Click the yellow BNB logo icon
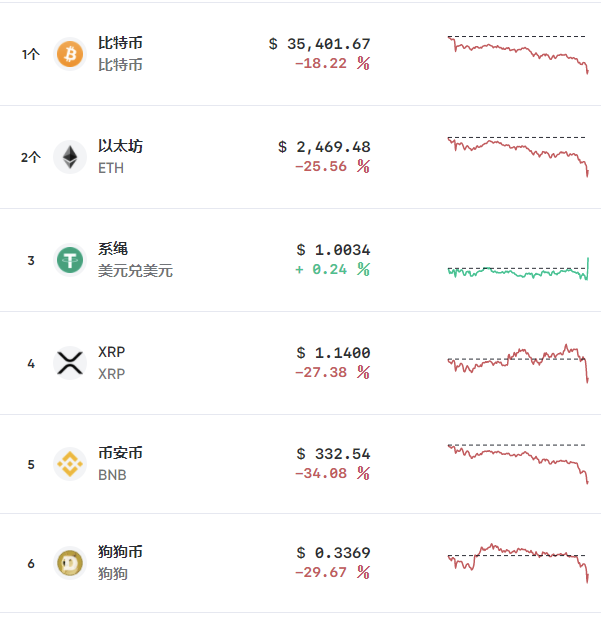This screenshot has height=618, width=601. click(70, 464)
